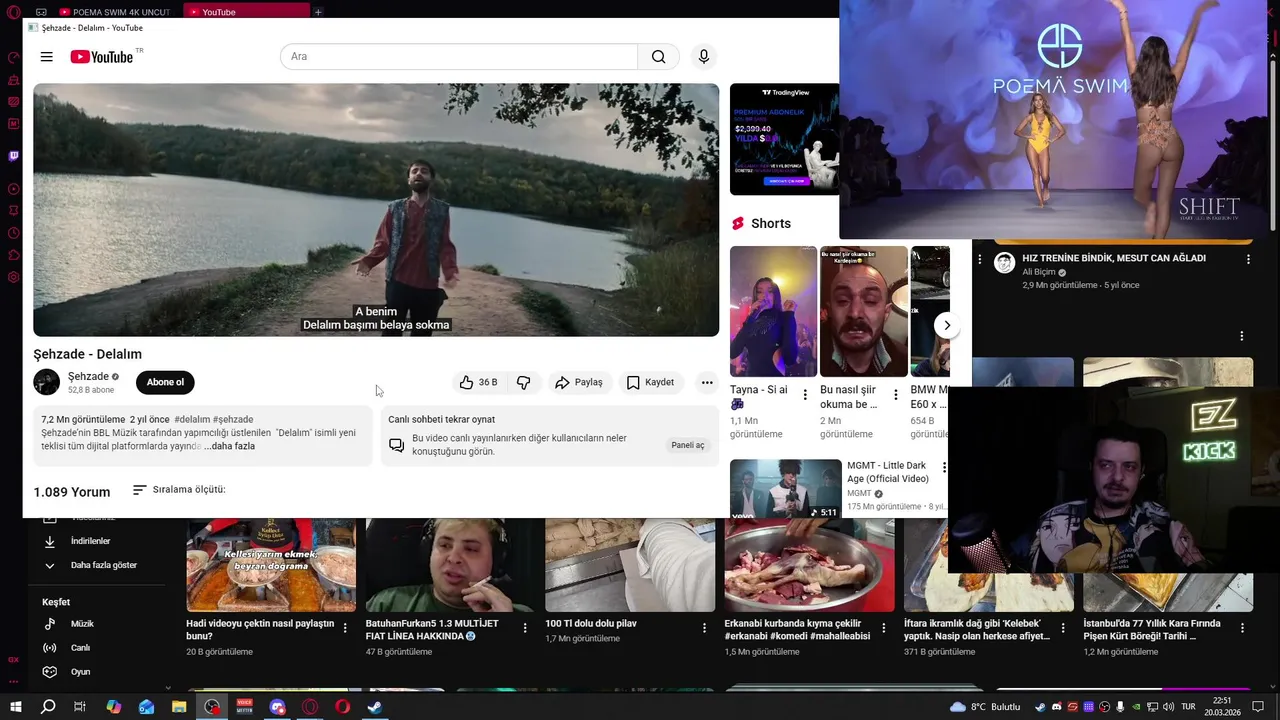Viewport: 1280px width, 720px height.
Task: Like the video showing 36 B
Action: tap(478, 382)
